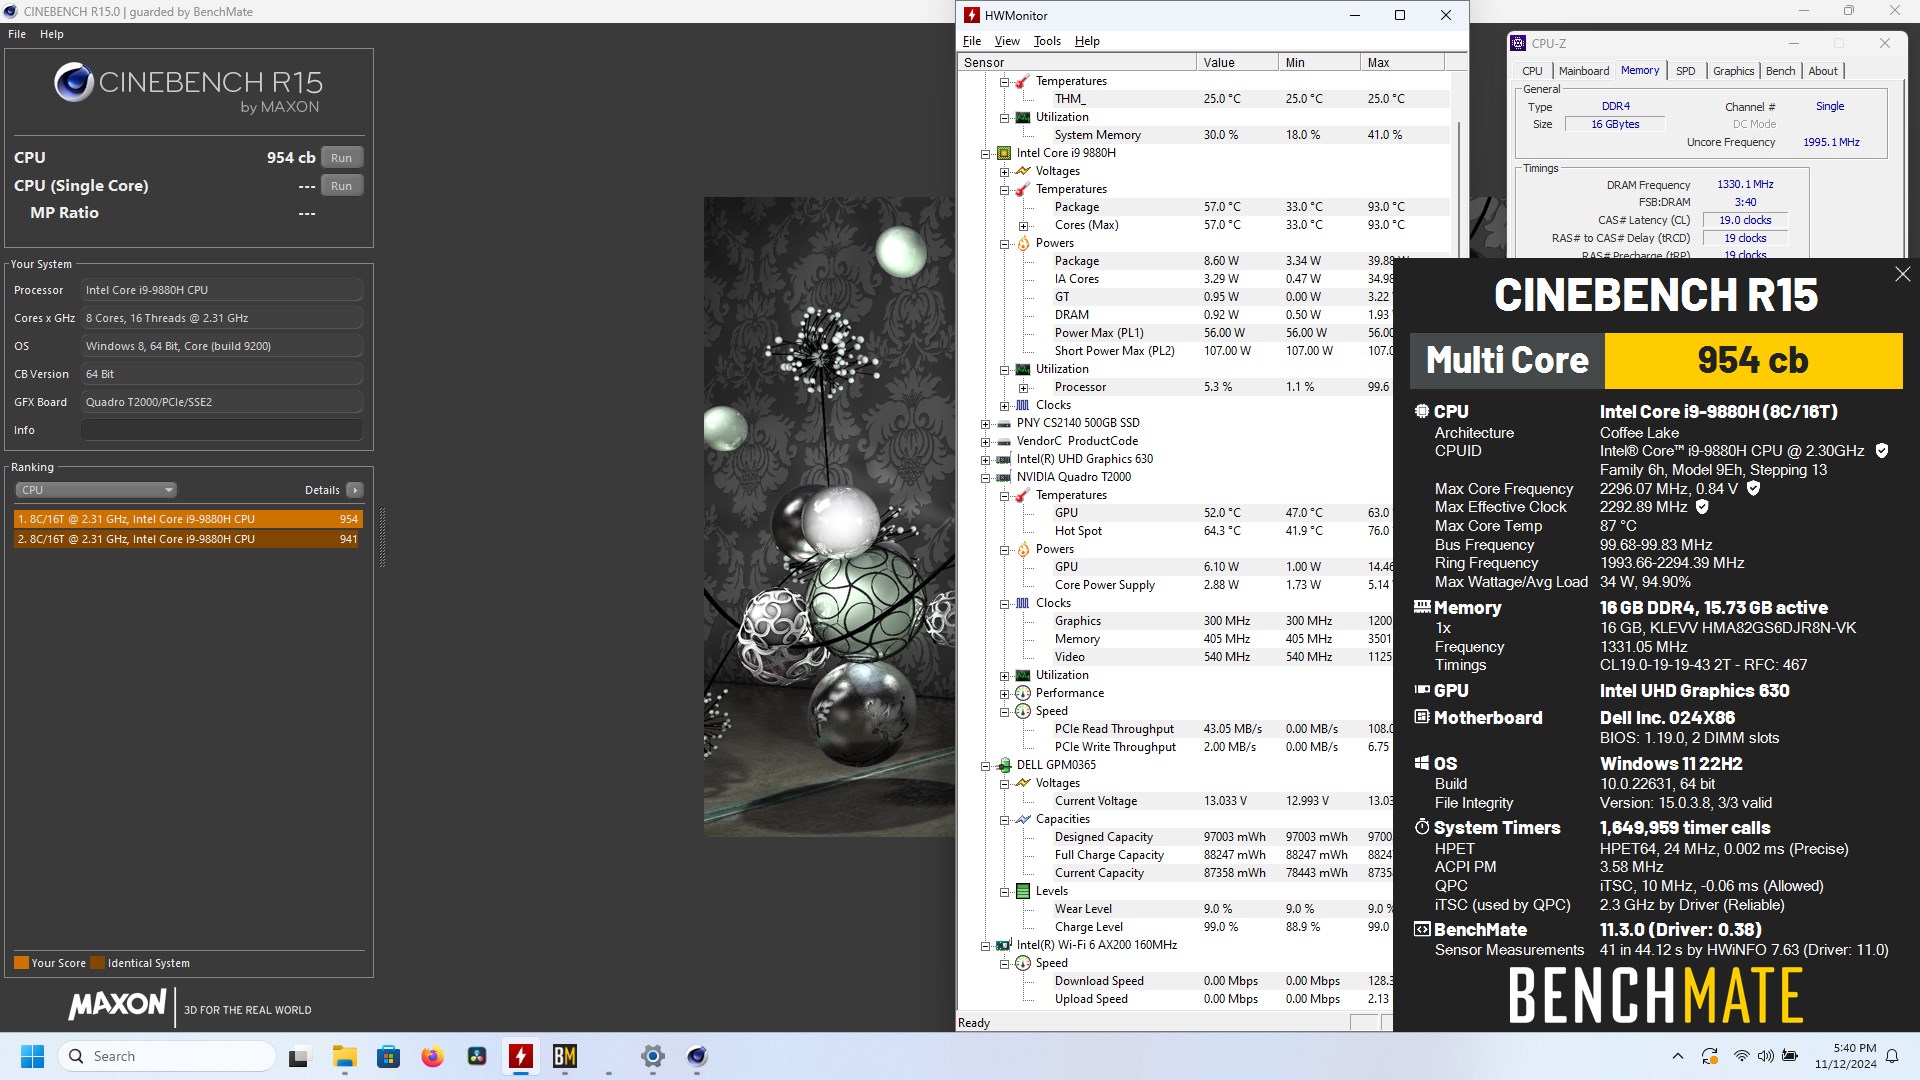Screen dimensions: 1920x1080
Task: Expand the CPU Clocks section
Action: (x=1004, y=406)
